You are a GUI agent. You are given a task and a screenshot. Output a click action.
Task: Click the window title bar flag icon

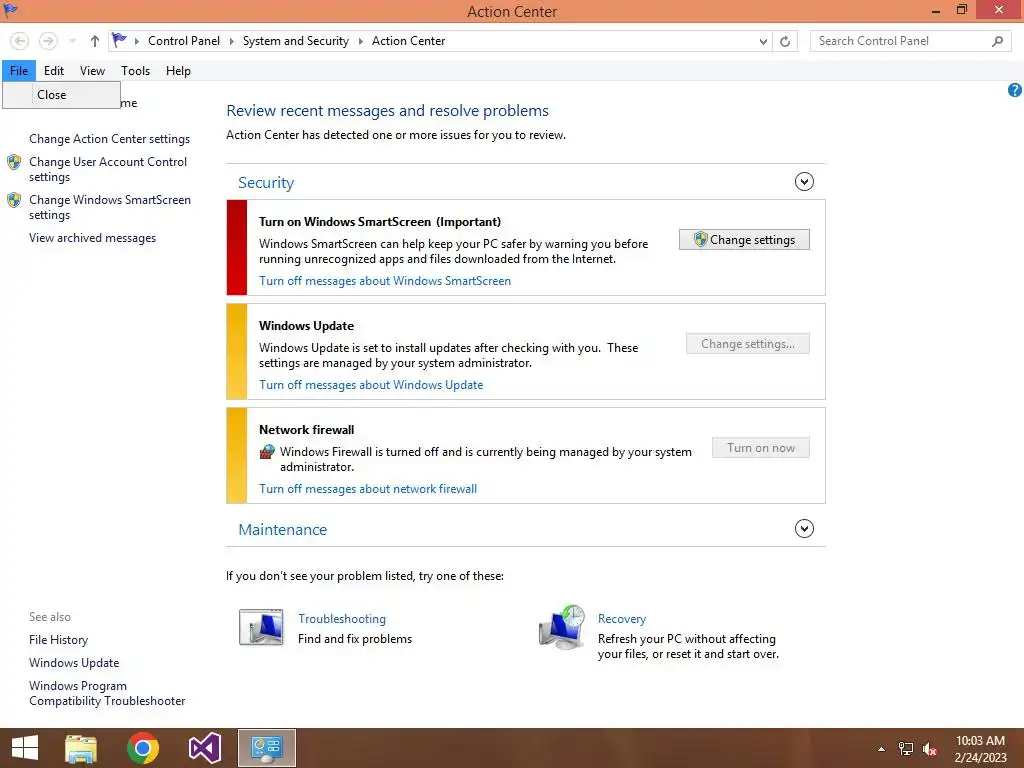pyautogui.click(x=10, y=10)
